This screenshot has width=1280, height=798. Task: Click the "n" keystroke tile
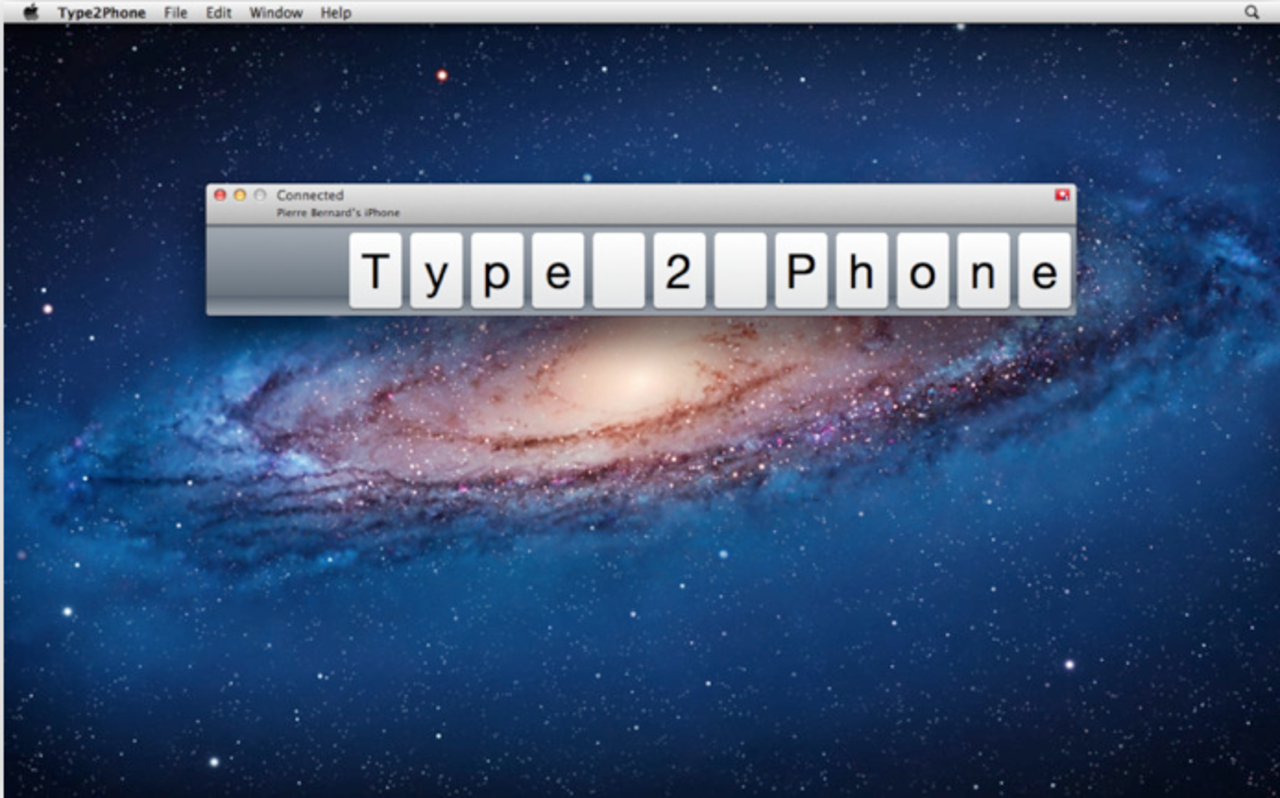pyautogui.click(x=982, y=270)
